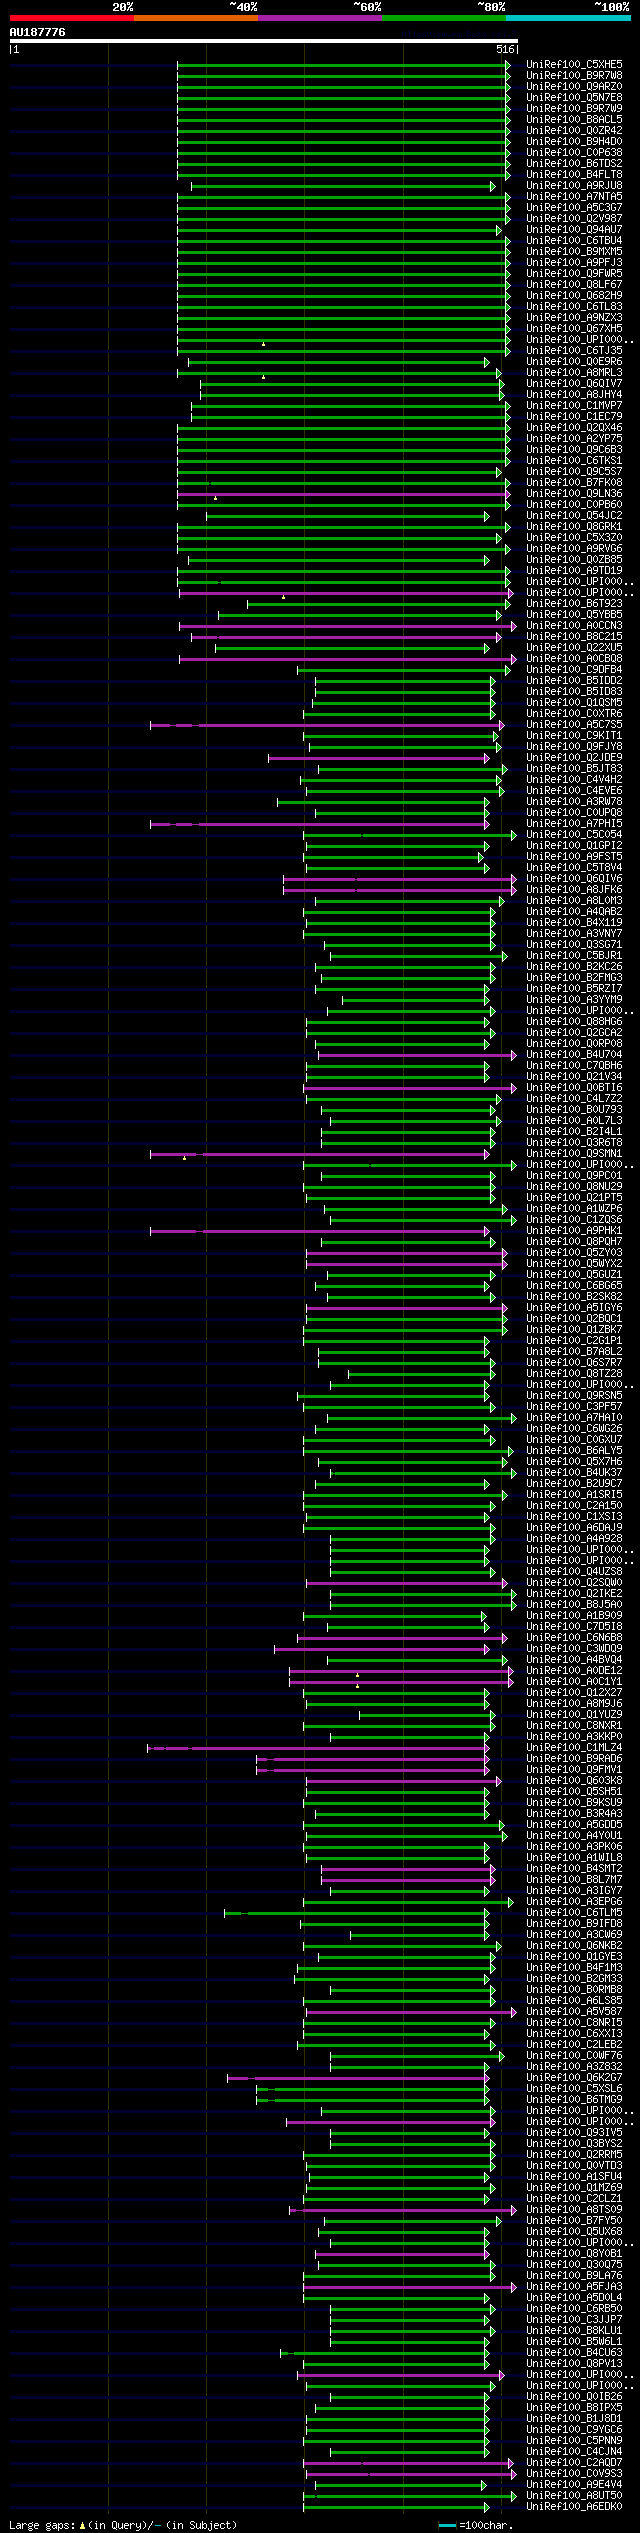Click hit label UniRef100_C6TBU4
The height and width of the screenshot is (2533, 640).
point(574,240)
